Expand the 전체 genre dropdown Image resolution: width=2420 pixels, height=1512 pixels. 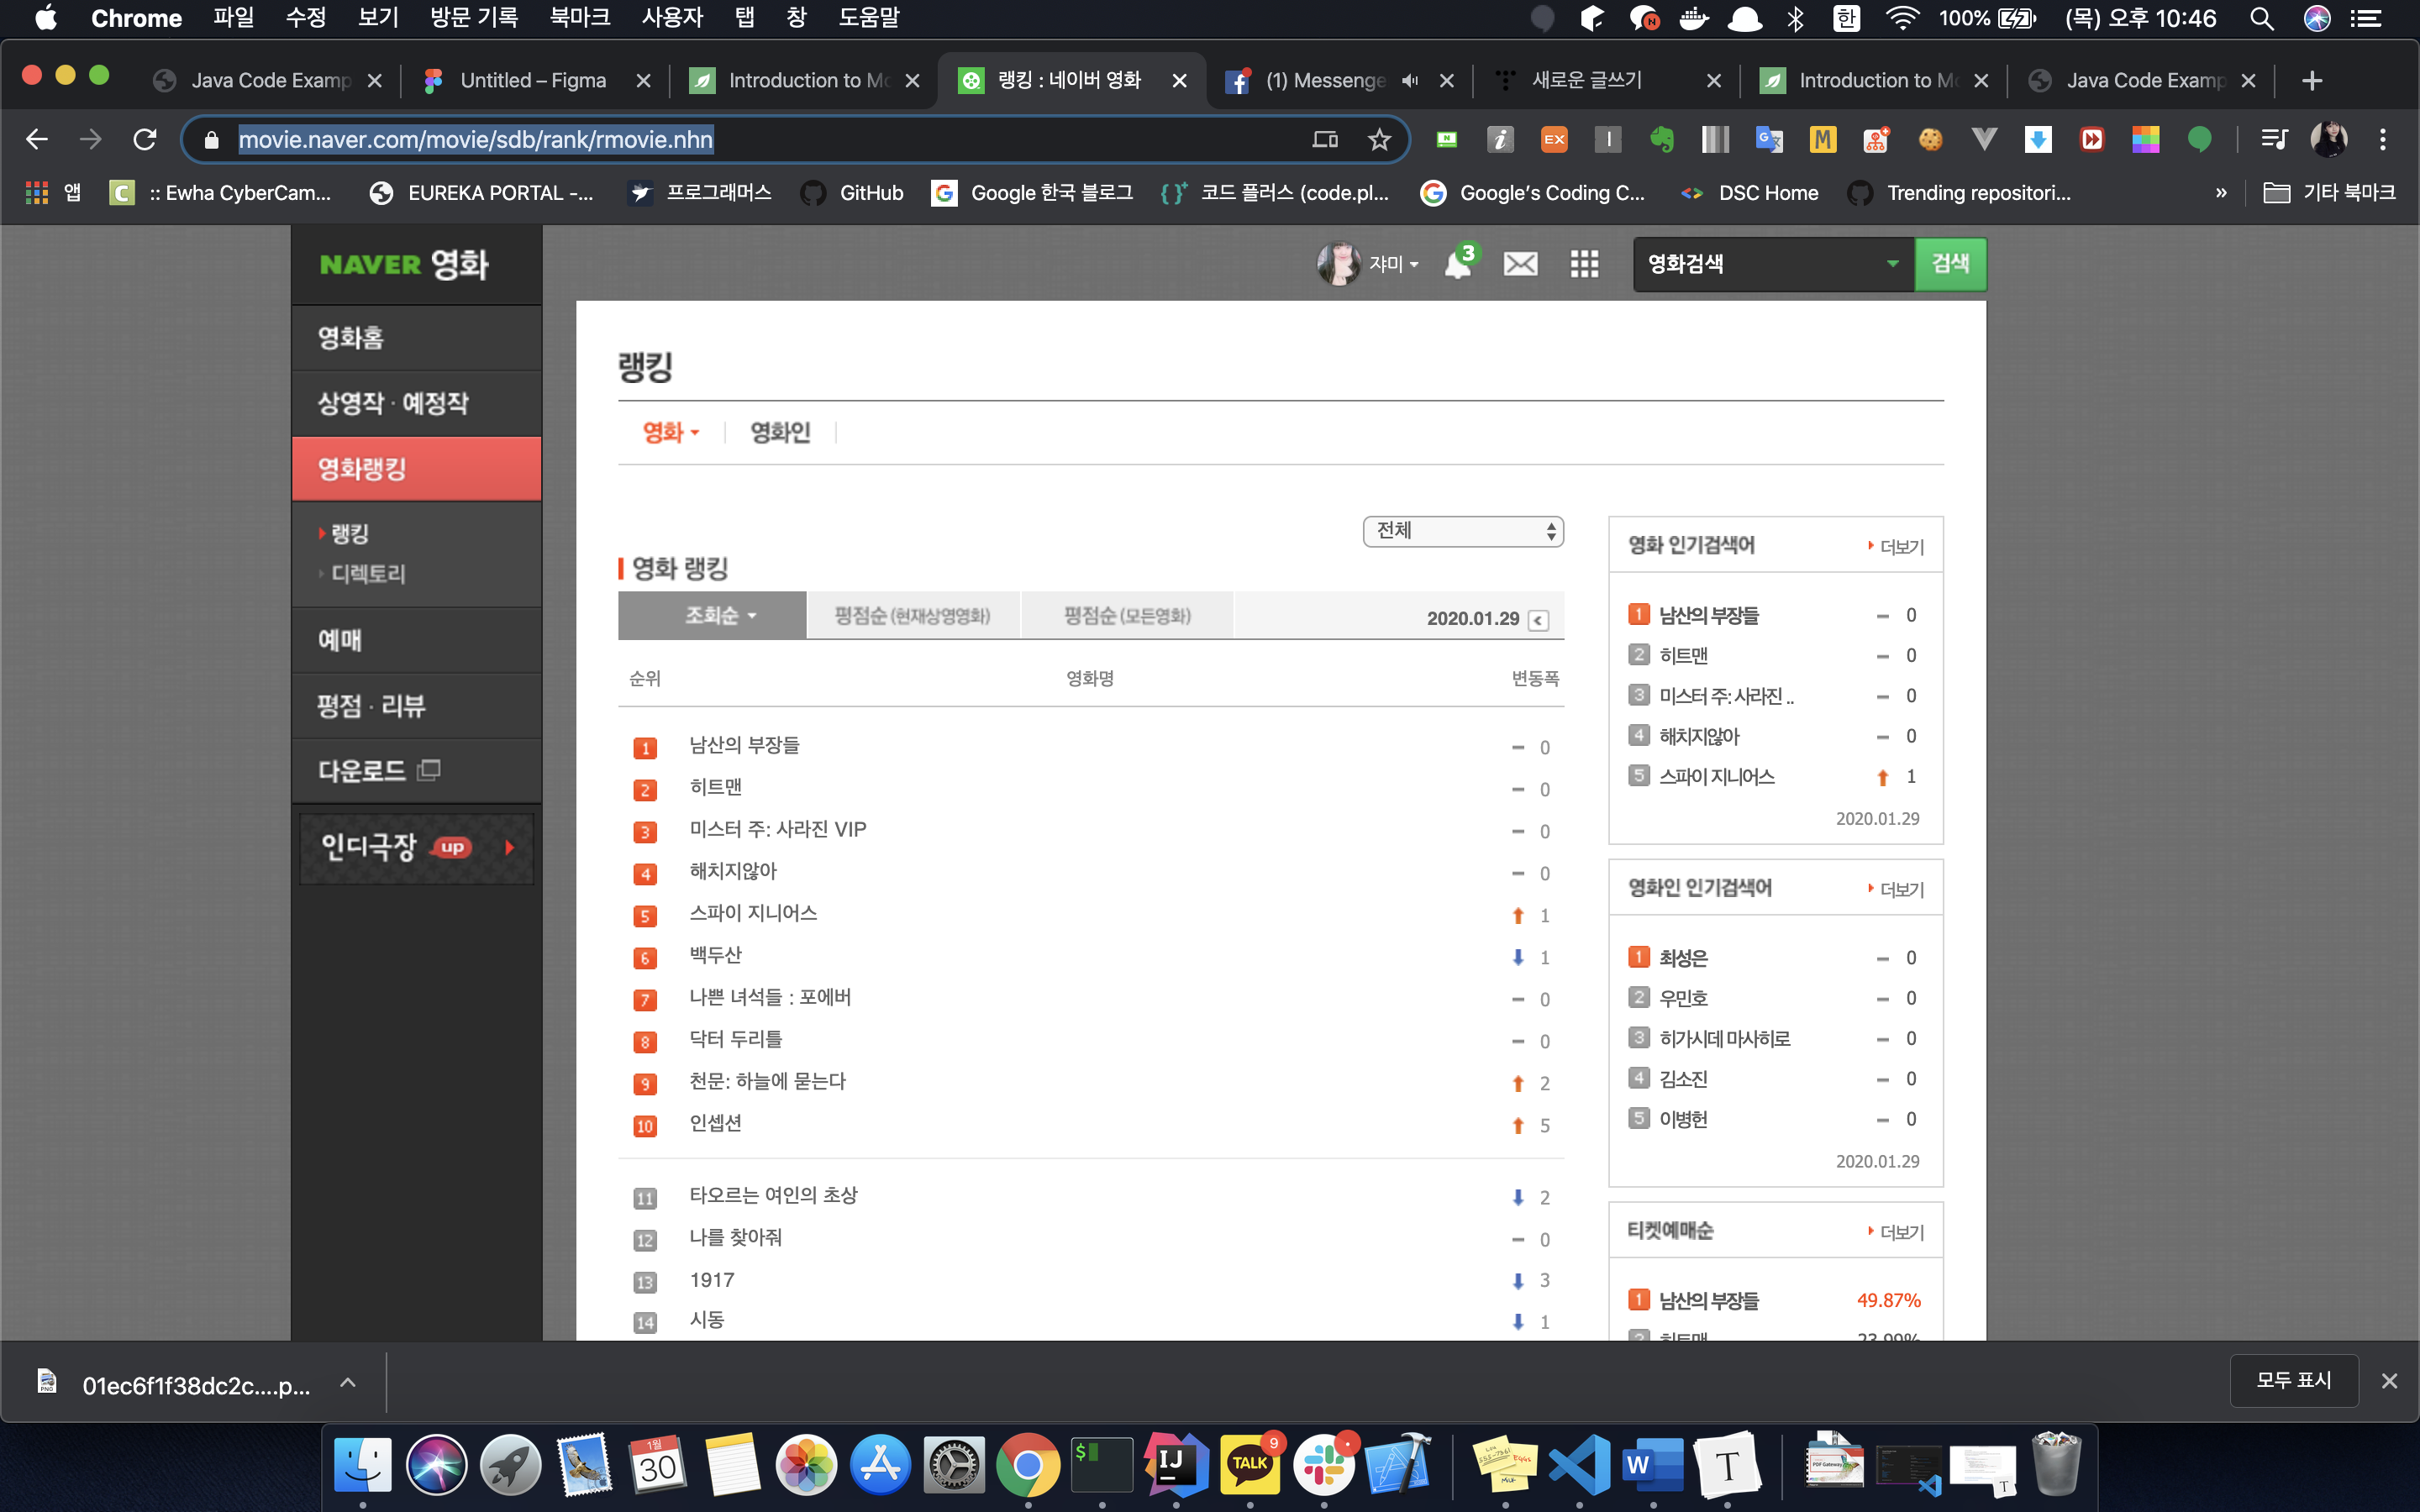pyautogui.click(x=1462, y=531)
